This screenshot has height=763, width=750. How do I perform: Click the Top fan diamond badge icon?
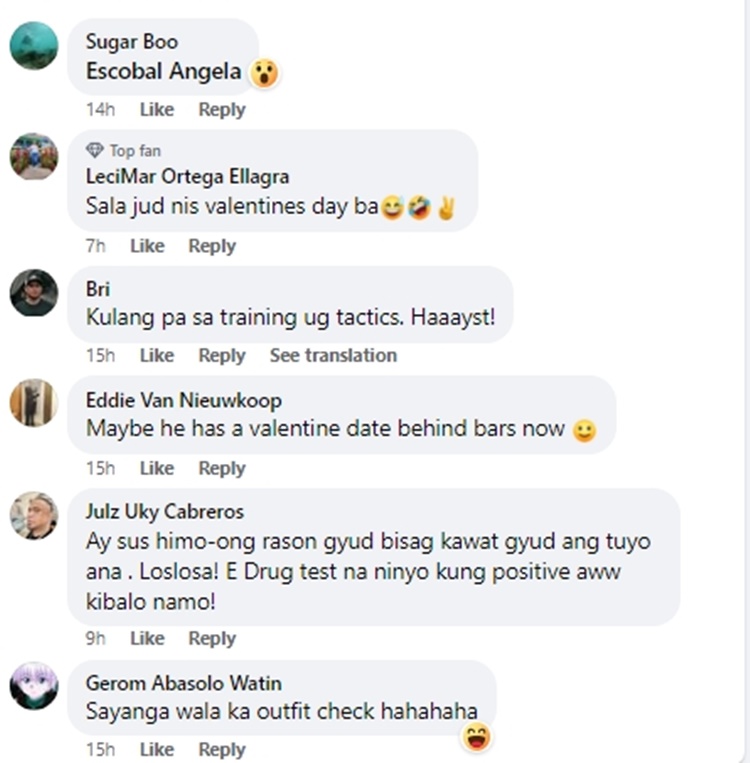coord(95,150)
